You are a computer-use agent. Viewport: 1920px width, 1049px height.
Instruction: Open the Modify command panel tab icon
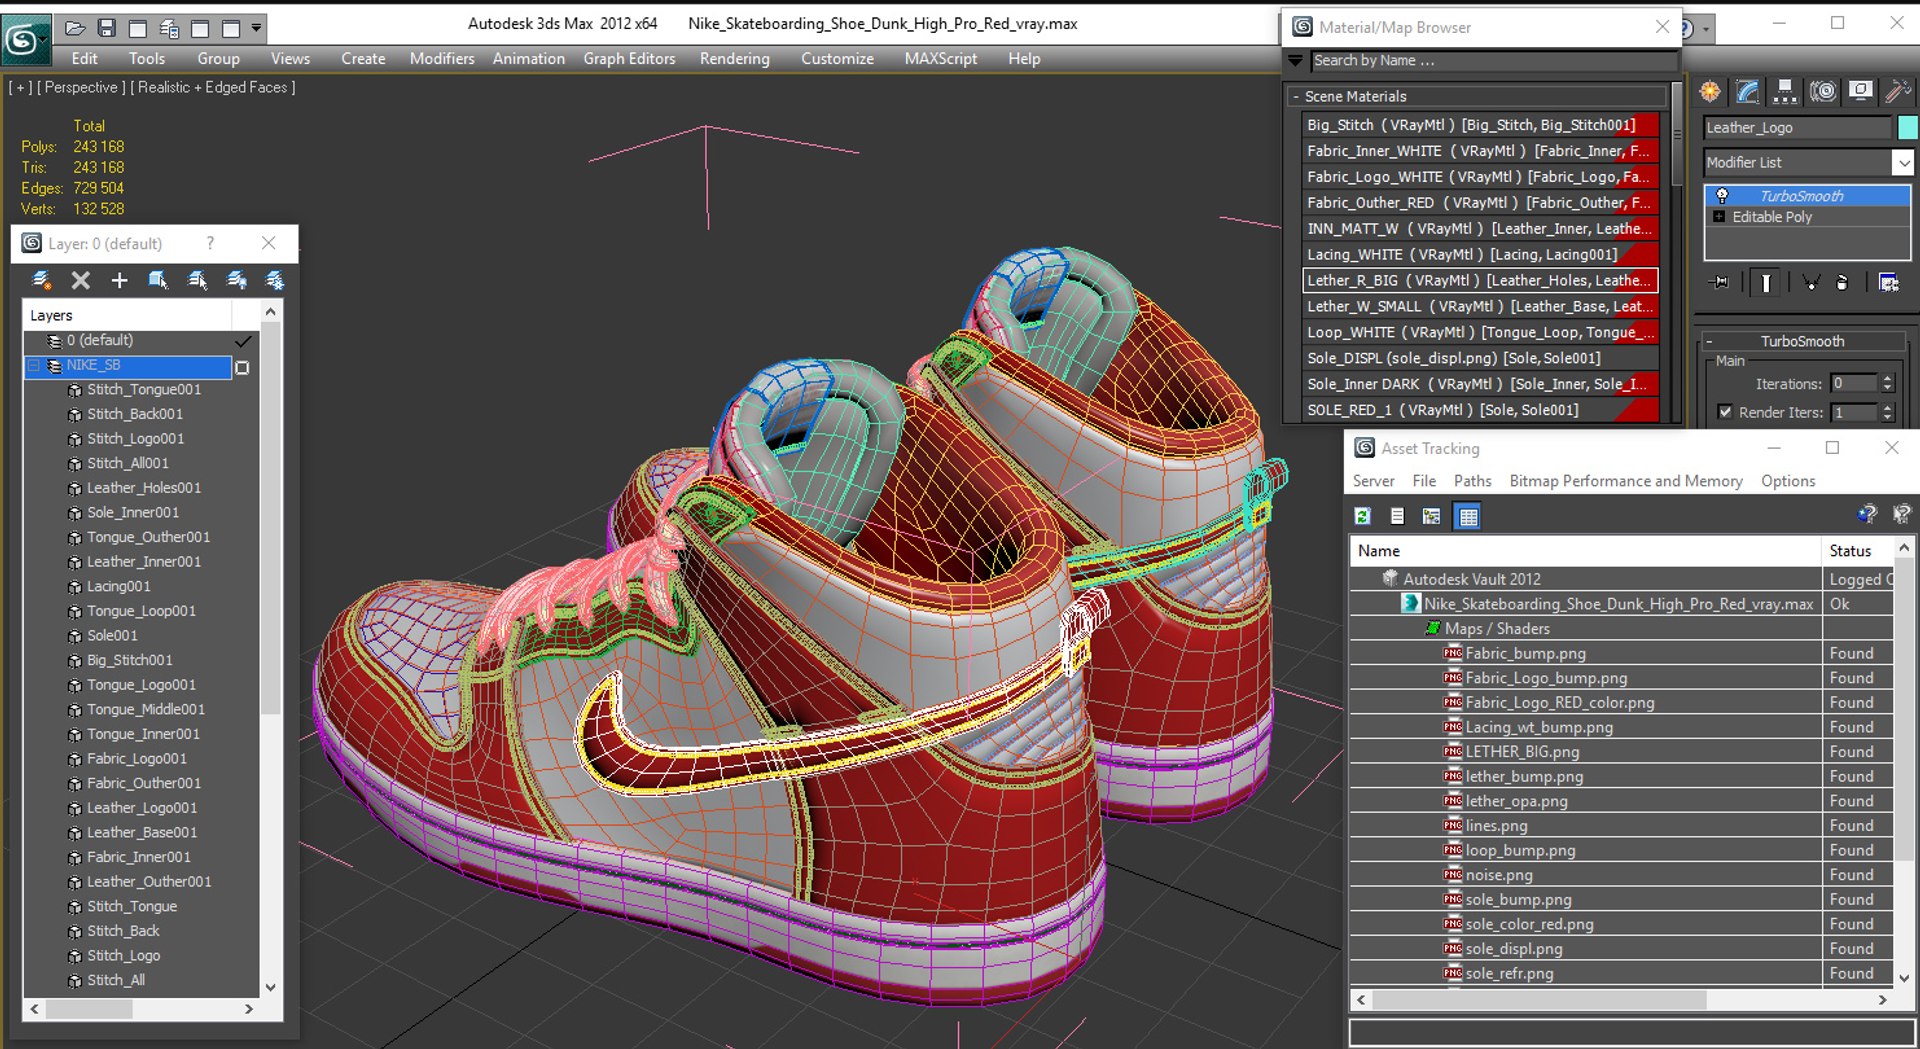(x=1747, y=91)
